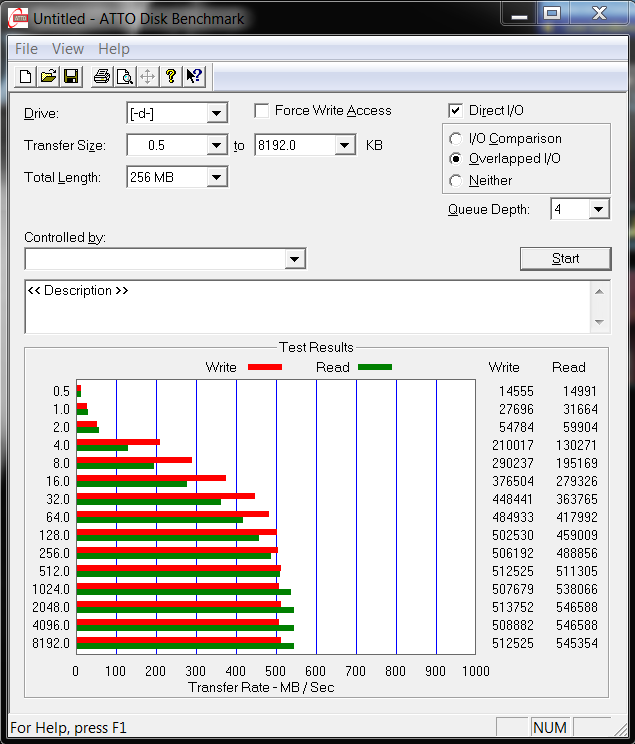The width and height of the screenshot is (635, 744).
Task: Open the File menu
Action: pyautogui.click(x=26, y=49)
